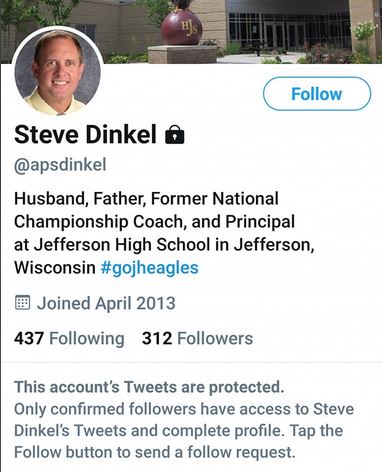Click the maroon sculpture ball in banner
This screenshot has height=472, width=382.
pos(181,28)
